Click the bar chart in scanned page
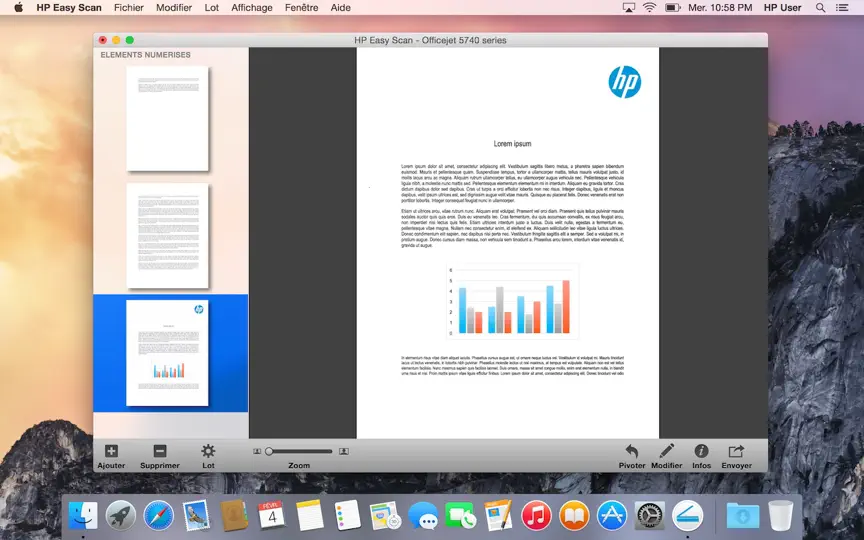 [x=513, y=301]
